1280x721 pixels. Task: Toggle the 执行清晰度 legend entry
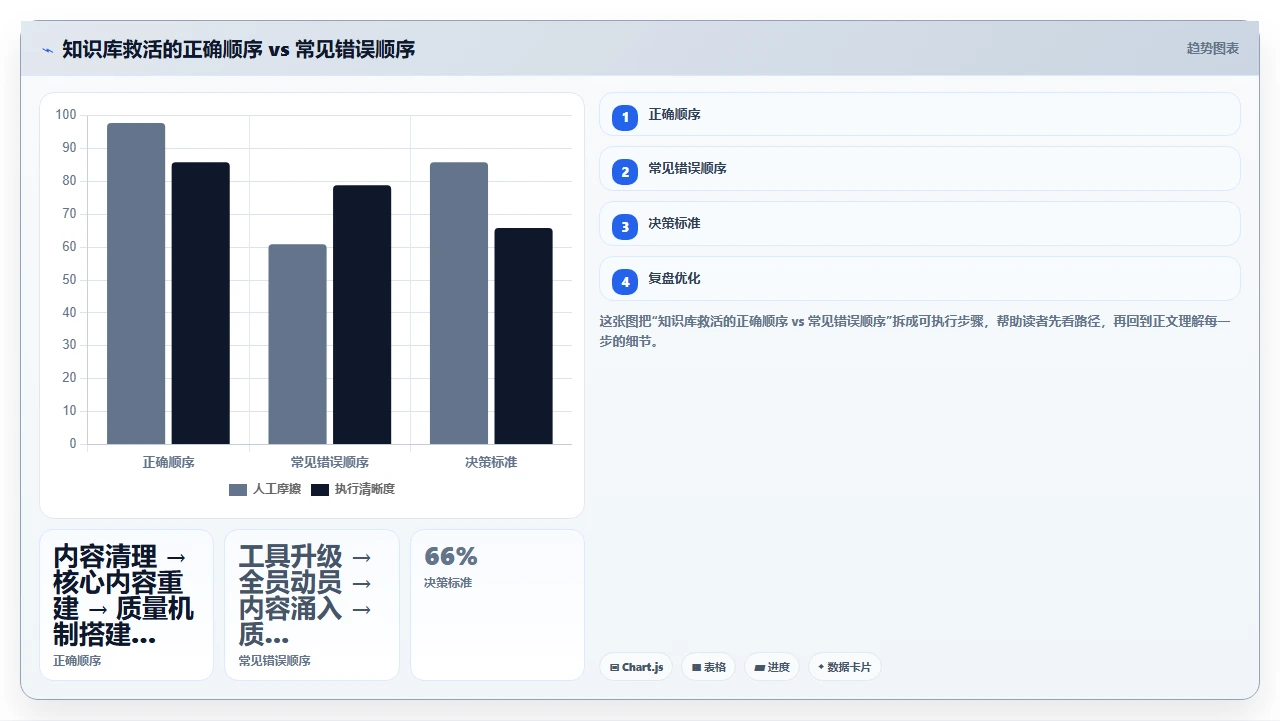pos(353,489)
